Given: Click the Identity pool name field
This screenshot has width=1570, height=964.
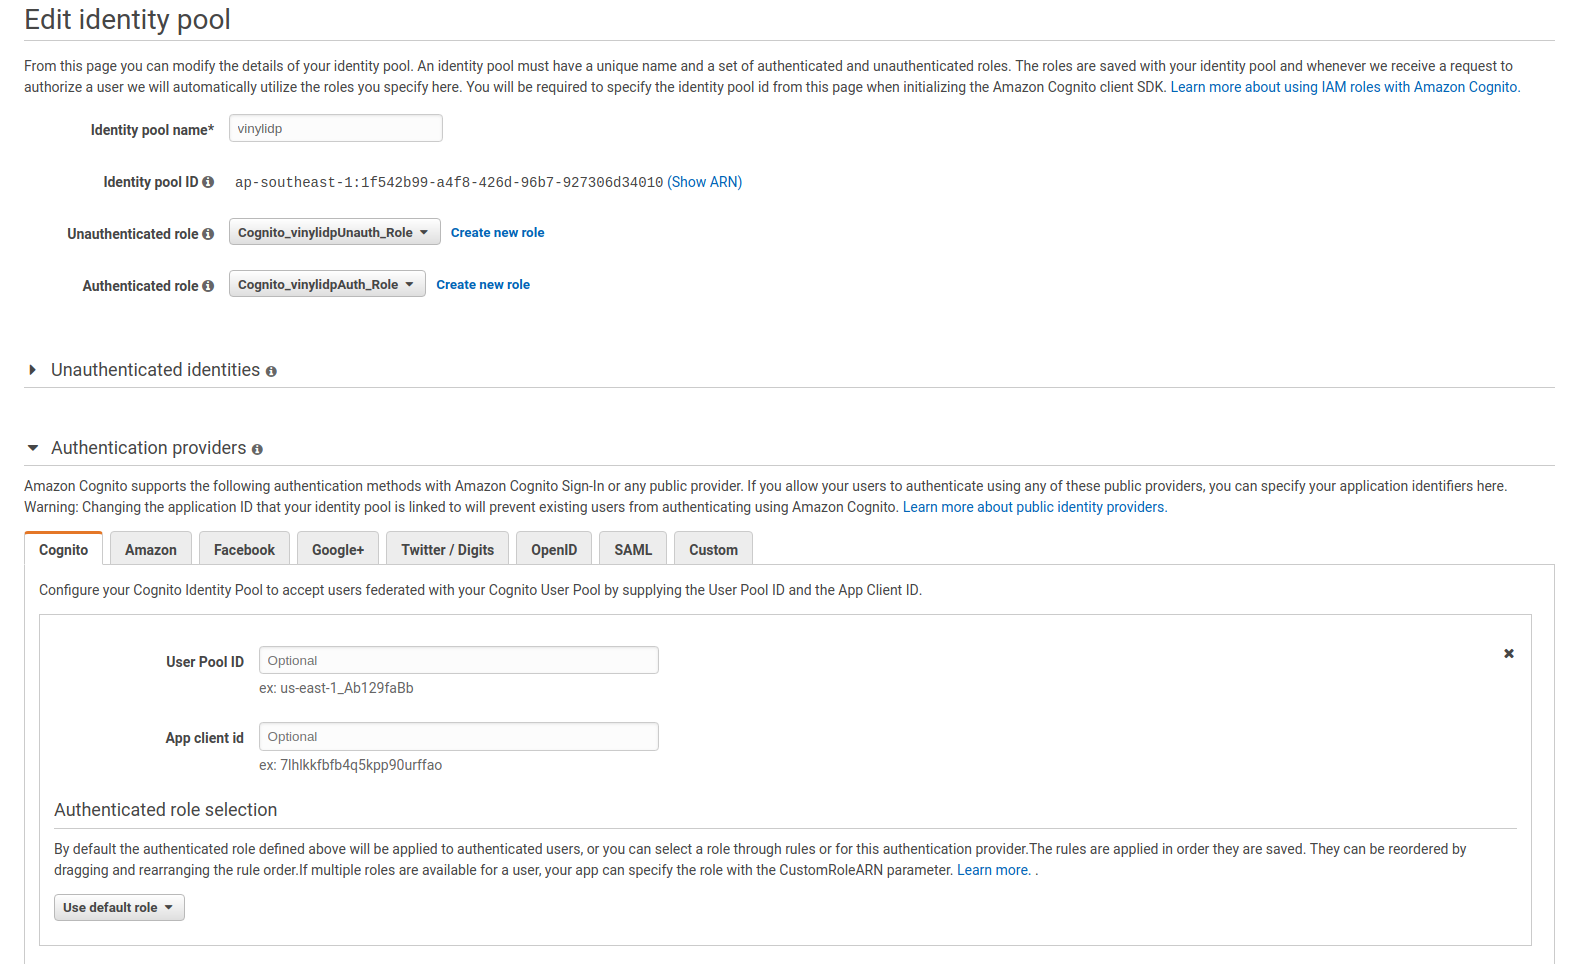Looking at the screenshot, I should click(x=336, y=128).
